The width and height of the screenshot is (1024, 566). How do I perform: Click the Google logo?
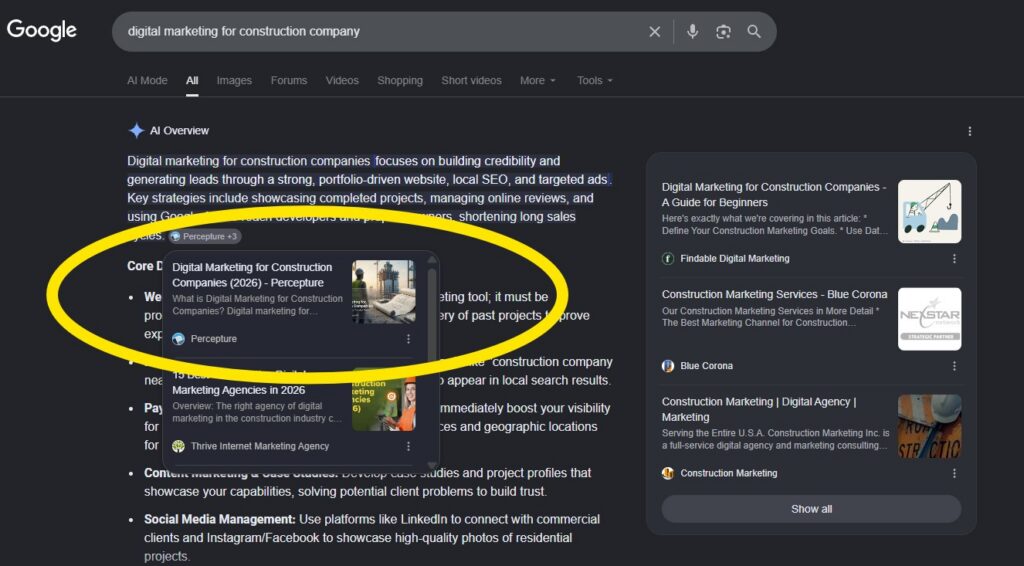42,29
